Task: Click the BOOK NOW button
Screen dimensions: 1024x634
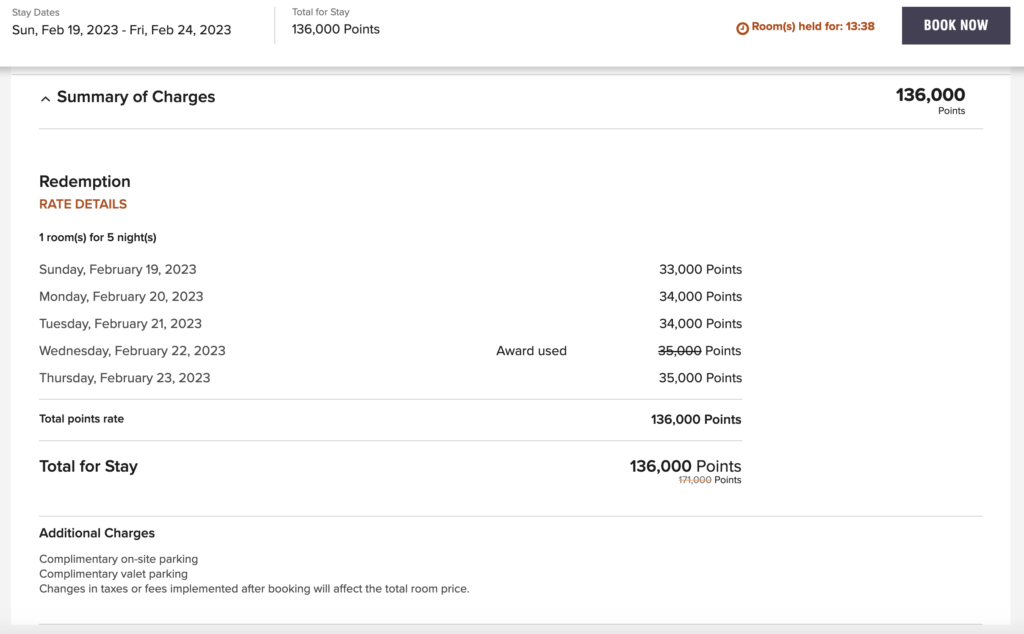Action: click(x=955, y=26)
